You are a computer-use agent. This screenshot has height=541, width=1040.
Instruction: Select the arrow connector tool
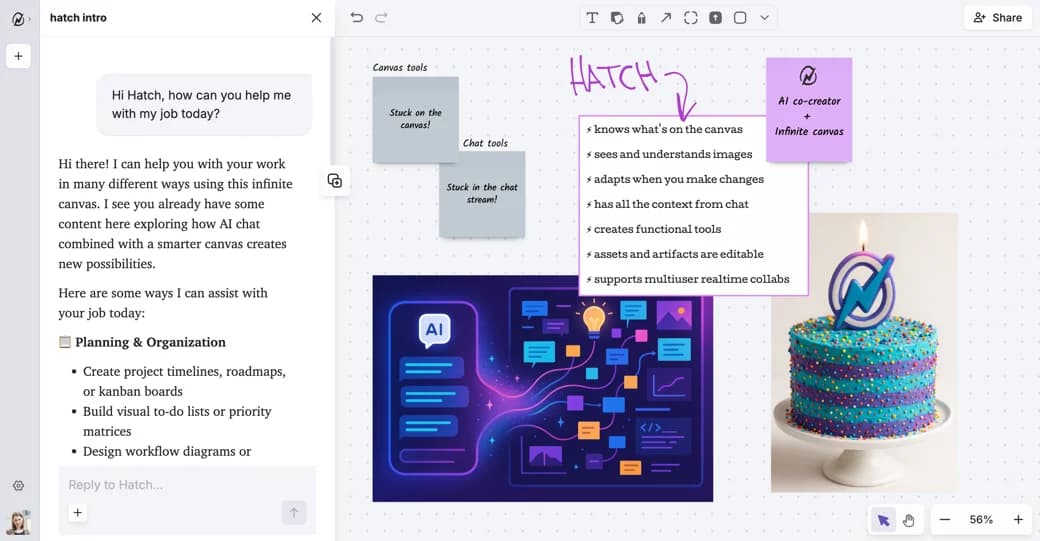pos(666,18)
